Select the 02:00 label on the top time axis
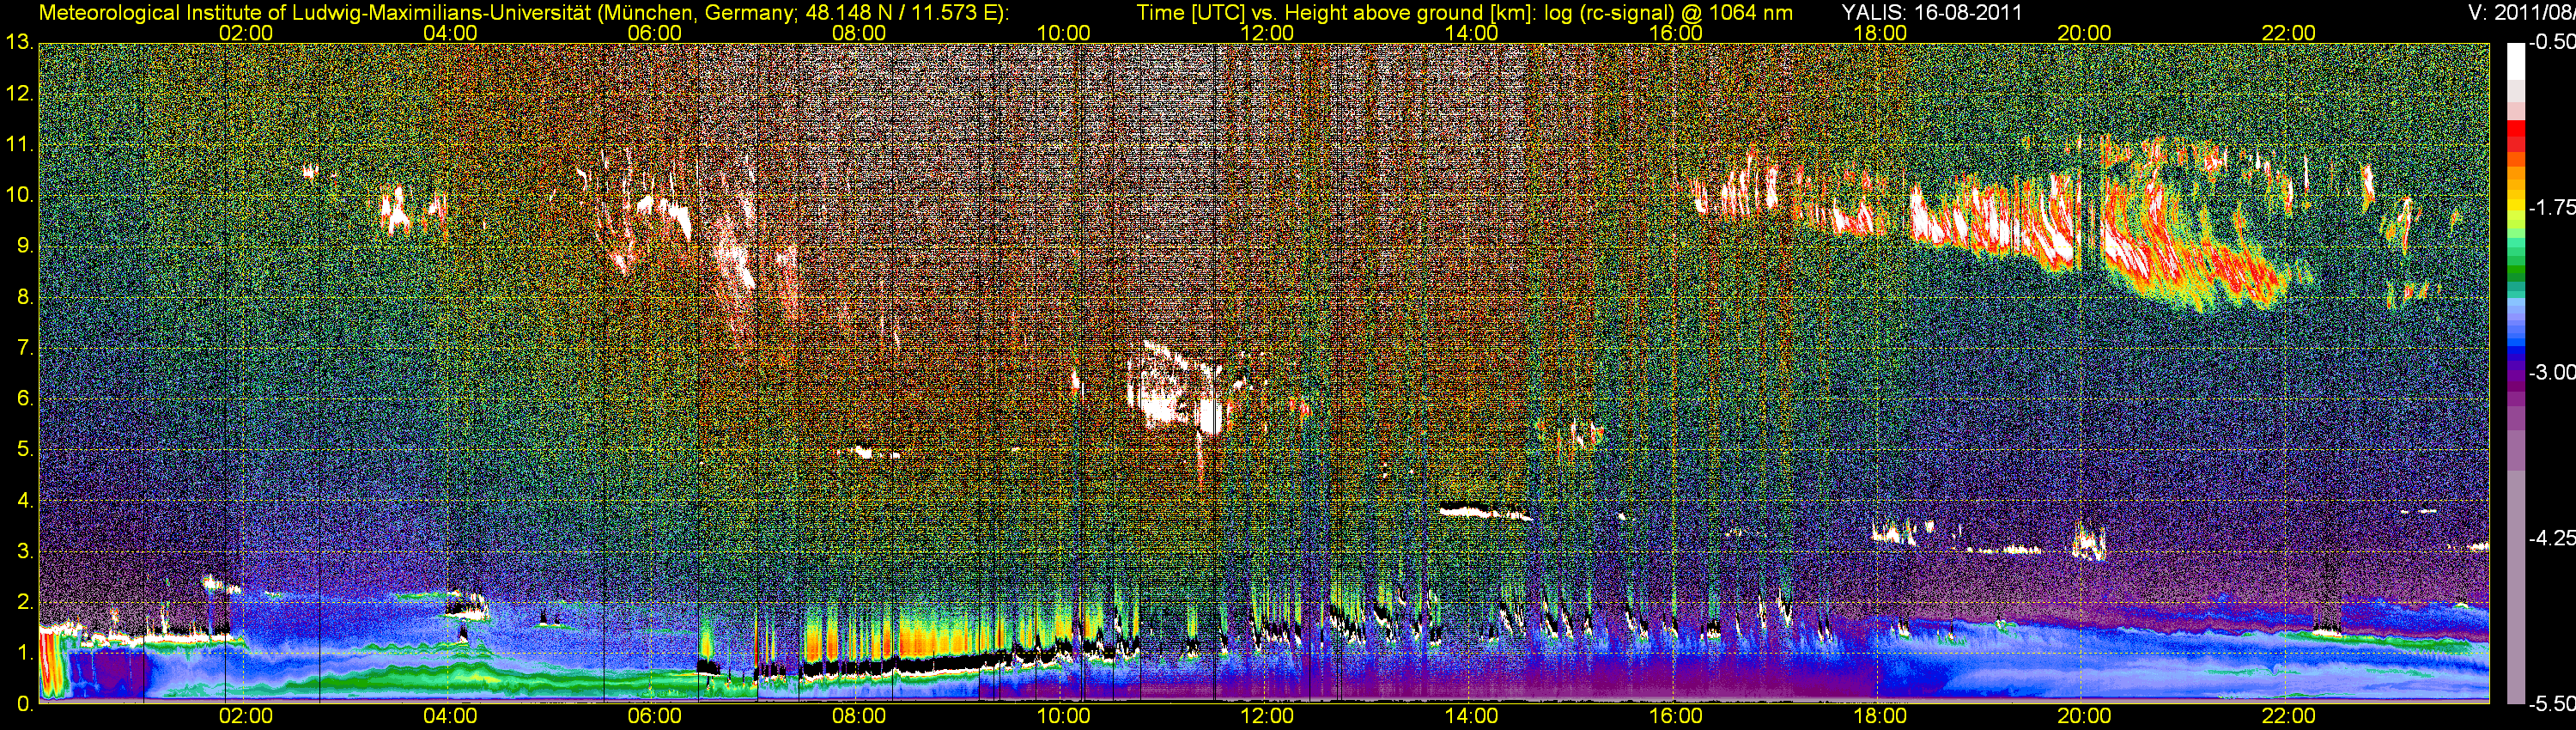Image resolution: width=2576 pixels, height=730 pixels. 246,33
